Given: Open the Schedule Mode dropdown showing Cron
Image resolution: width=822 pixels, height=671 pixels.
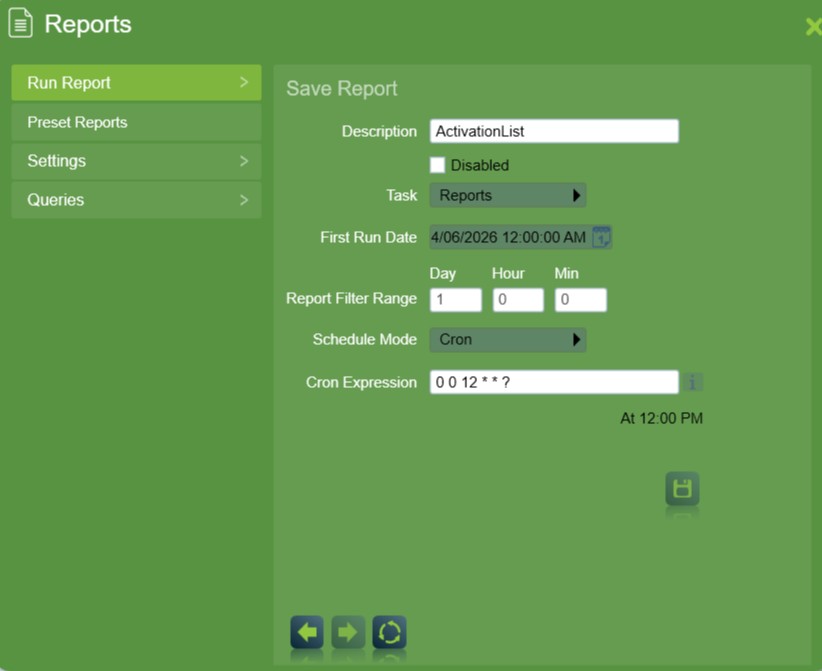Looking at the screenshot, I should [x=507, y=340].
